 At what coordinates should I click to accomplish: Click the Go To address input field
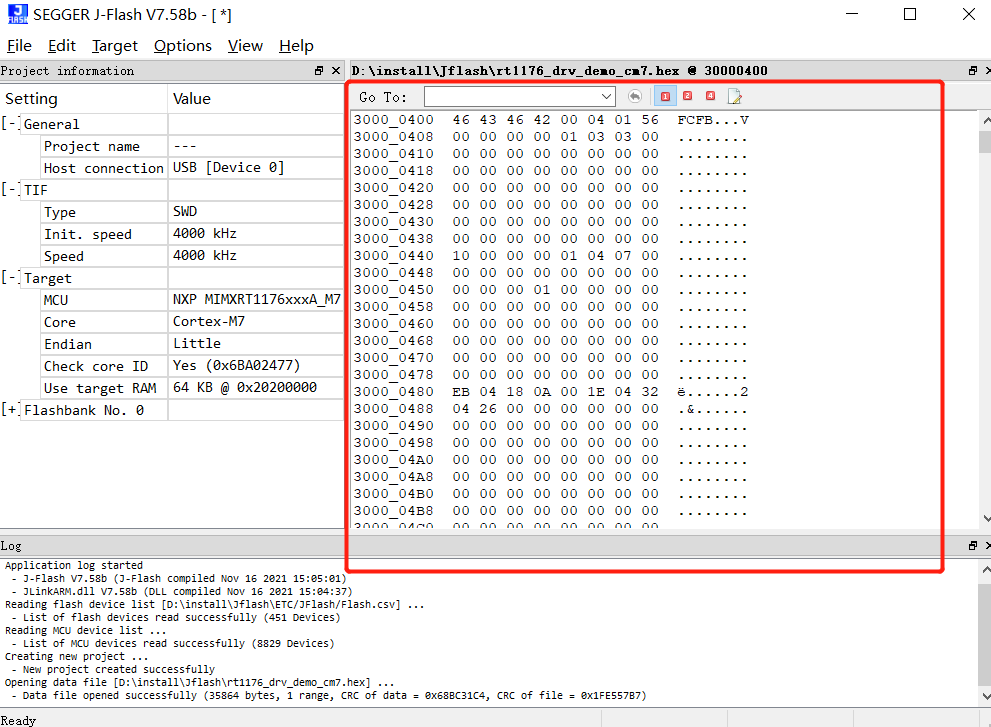[510, 97]
